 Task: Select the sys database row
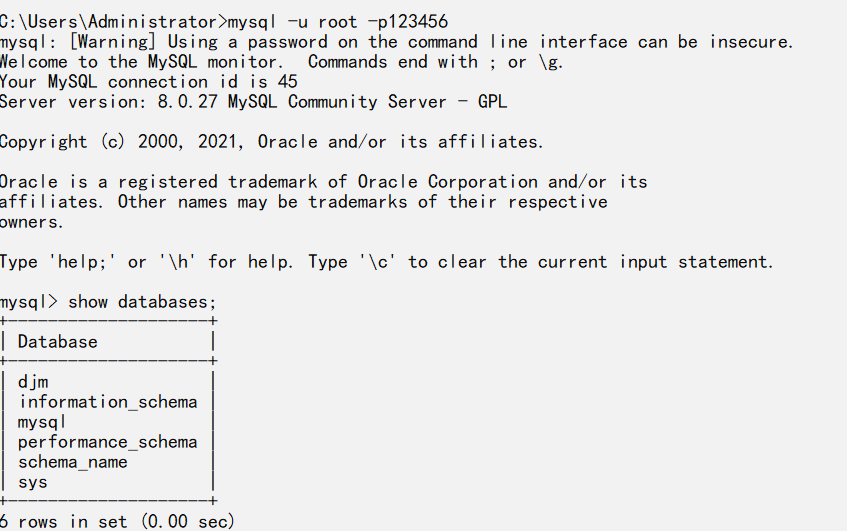tap(32, 482)
